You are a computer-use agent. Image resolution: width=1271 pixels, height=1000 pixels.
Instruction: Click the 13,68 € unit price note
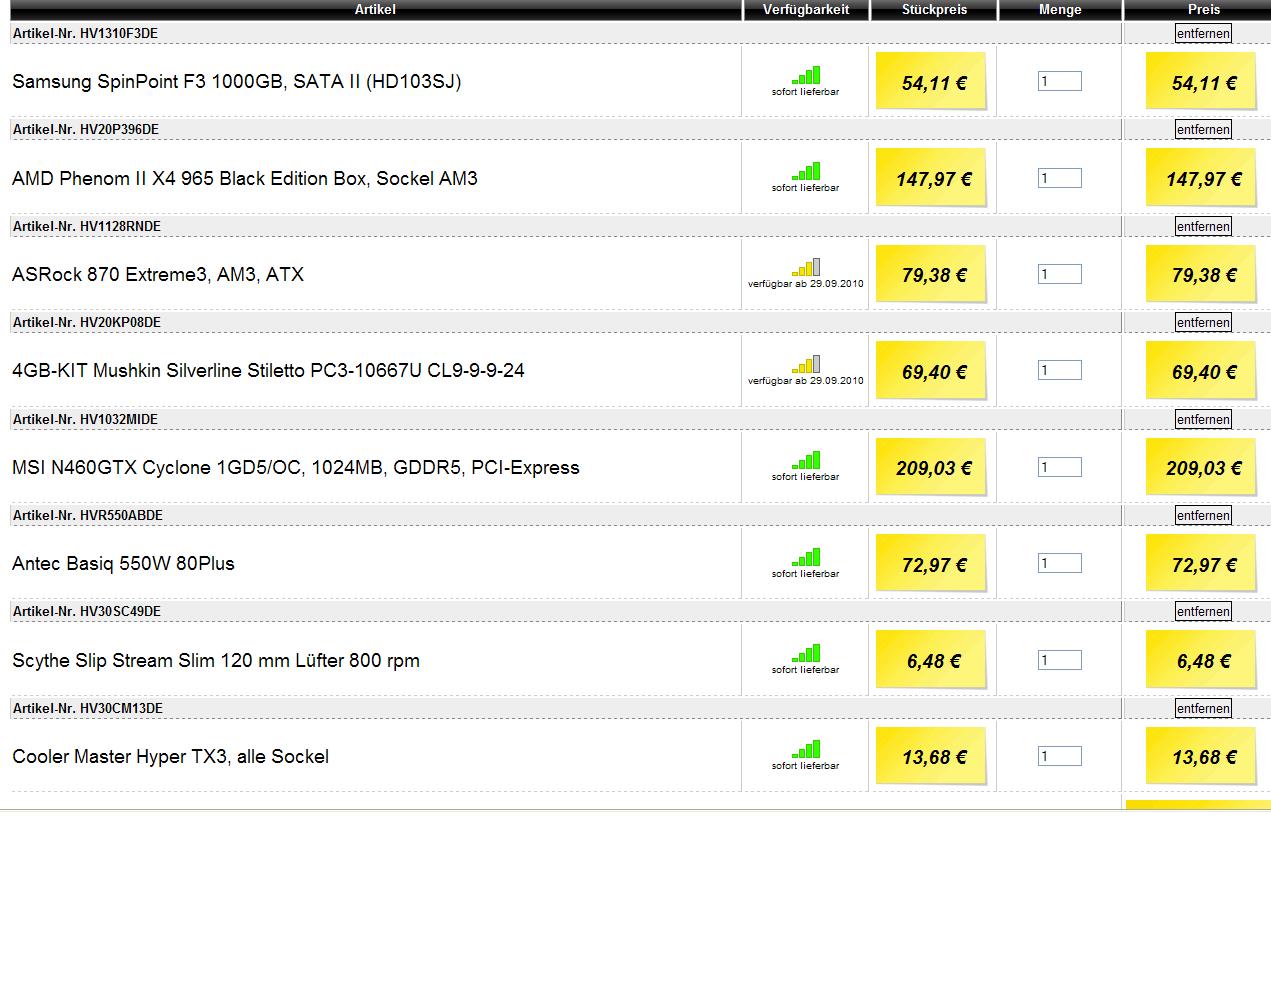tap(931, 756)
